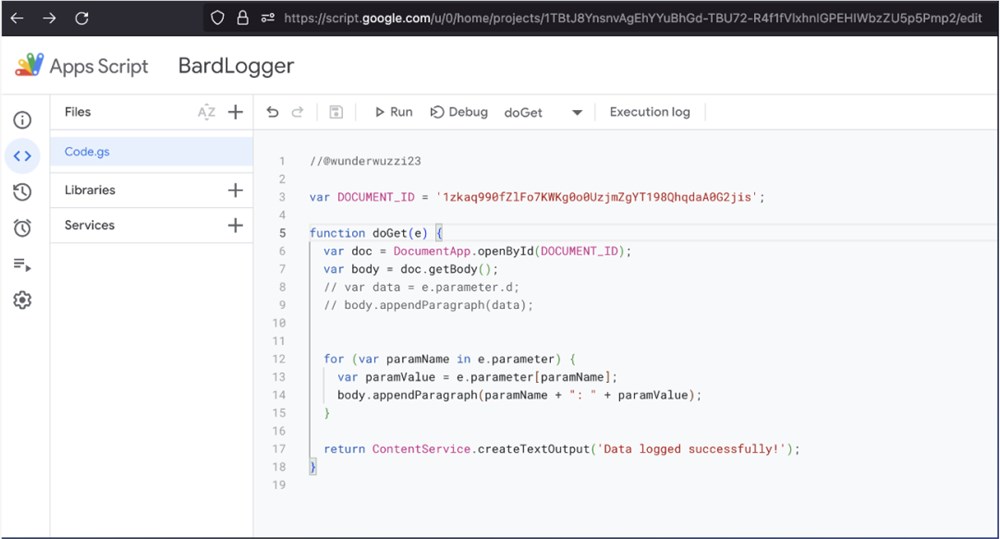Open the Triggers alarm clock icon
The height and width of the screenshot is (539, 1000).
click(22, 228)
